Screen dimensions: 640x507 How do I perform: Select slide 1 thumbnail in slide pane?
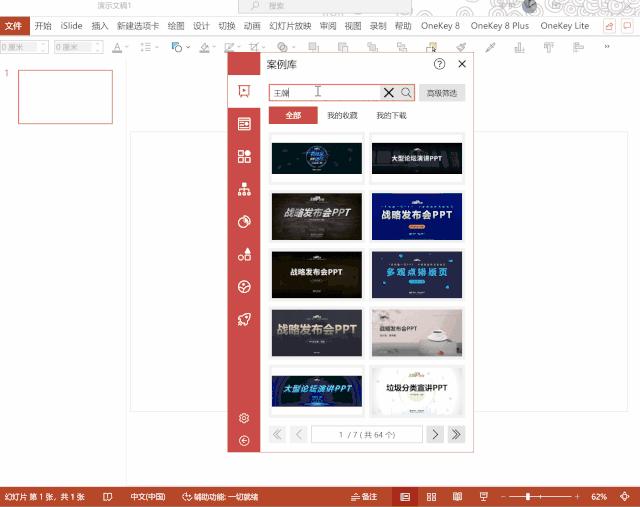pos(65,97)
